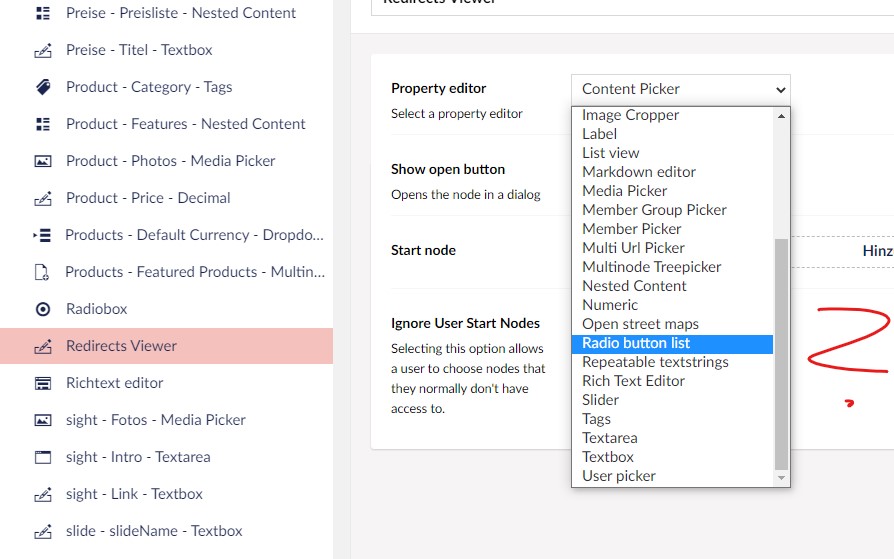Click the Hinz... add start node button
The width and height of the screenshot is (894, 559).
[x=842, y=252]
